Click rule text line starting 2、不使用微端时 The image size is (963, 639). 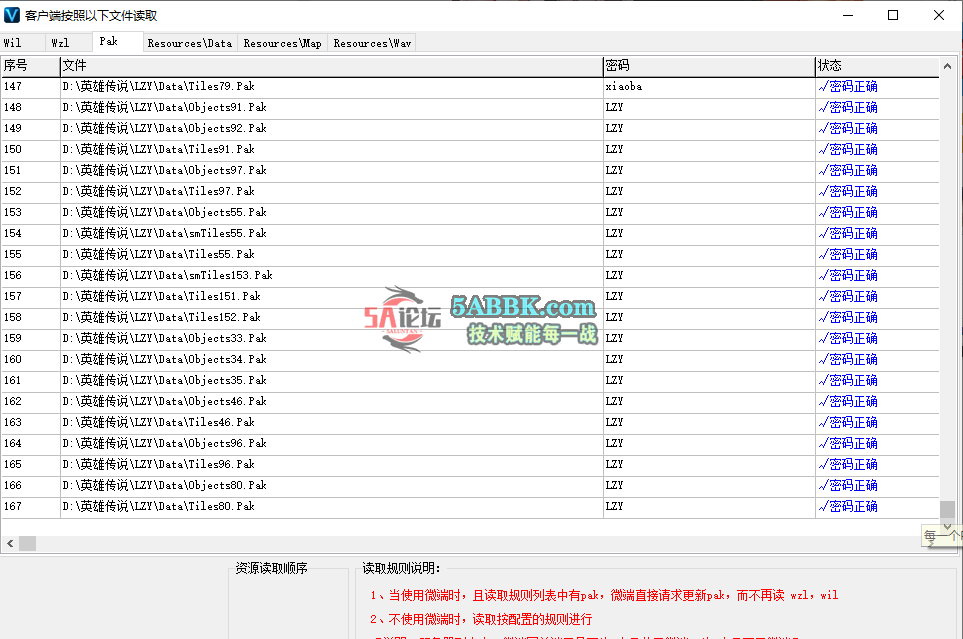[481, 619]
